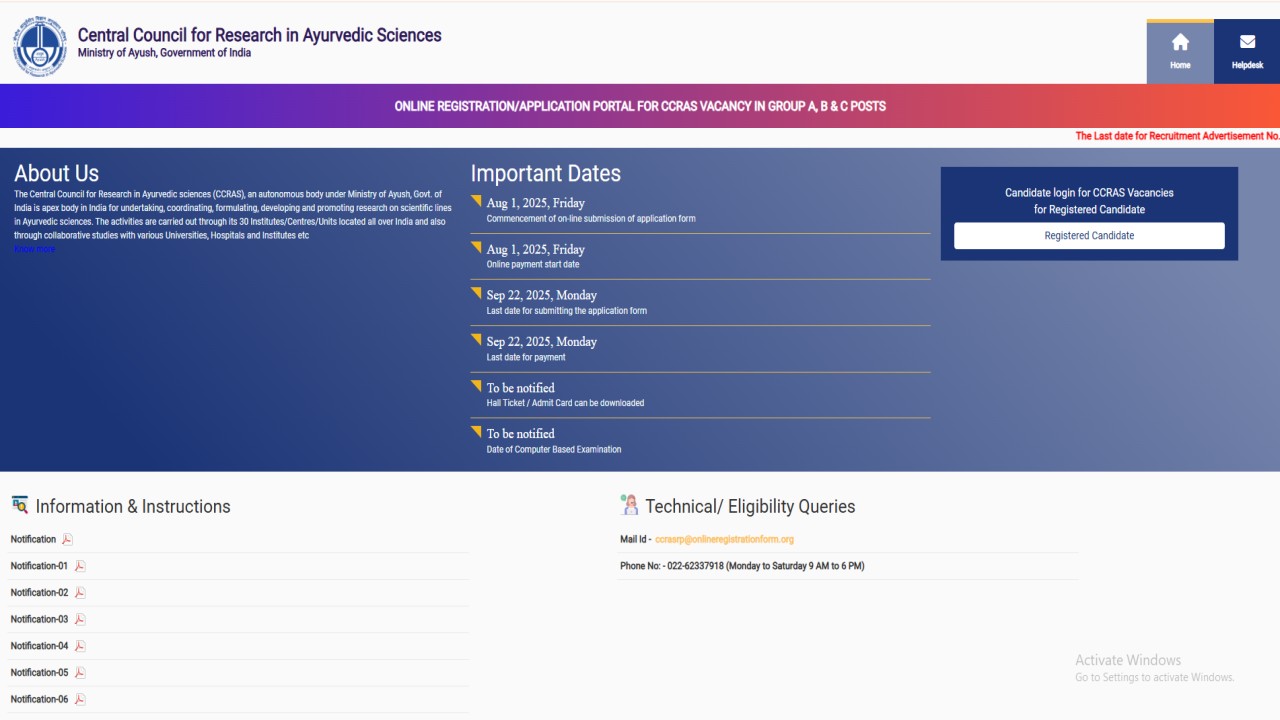Open the Notification PDF icon
Image resolution: width=1280 pixels, height=720 pixels.
coord(67,540)
